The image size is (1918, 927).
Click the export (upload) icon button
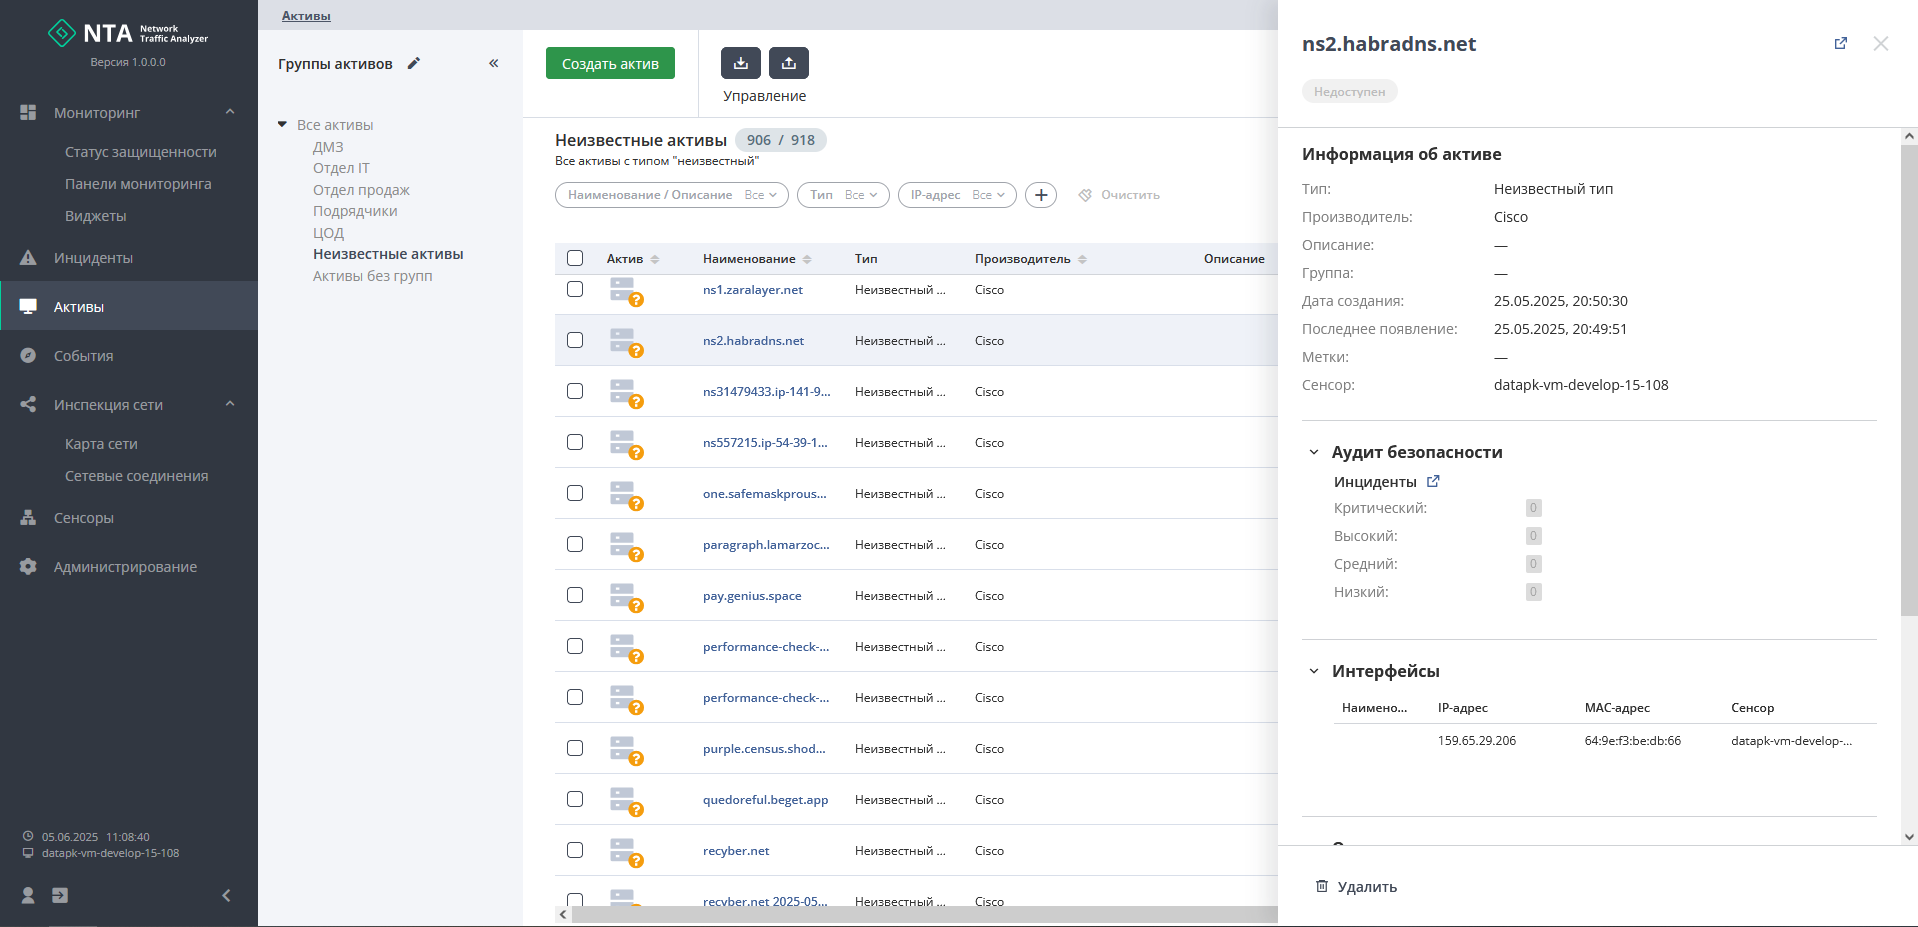tap(789, 63)
